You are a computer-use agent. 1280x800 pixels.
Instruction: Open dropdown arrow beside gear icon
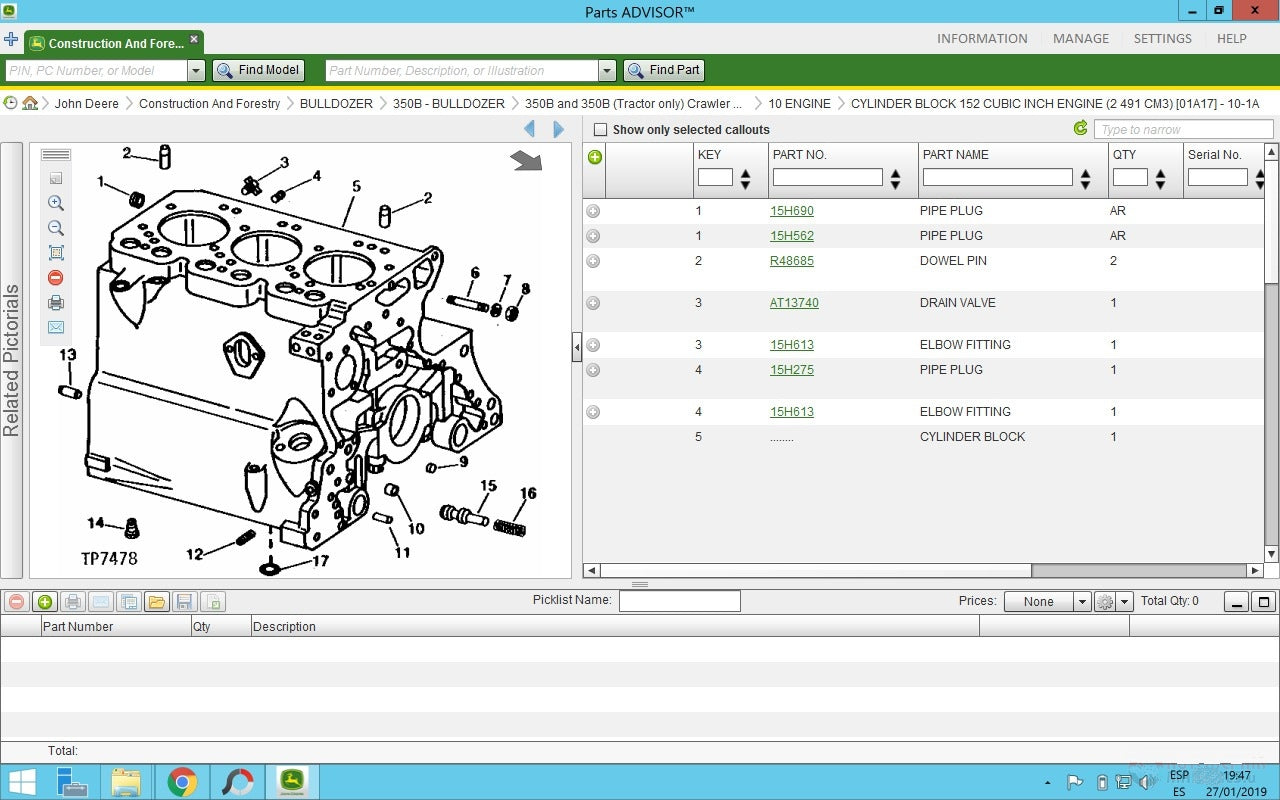1125,602
